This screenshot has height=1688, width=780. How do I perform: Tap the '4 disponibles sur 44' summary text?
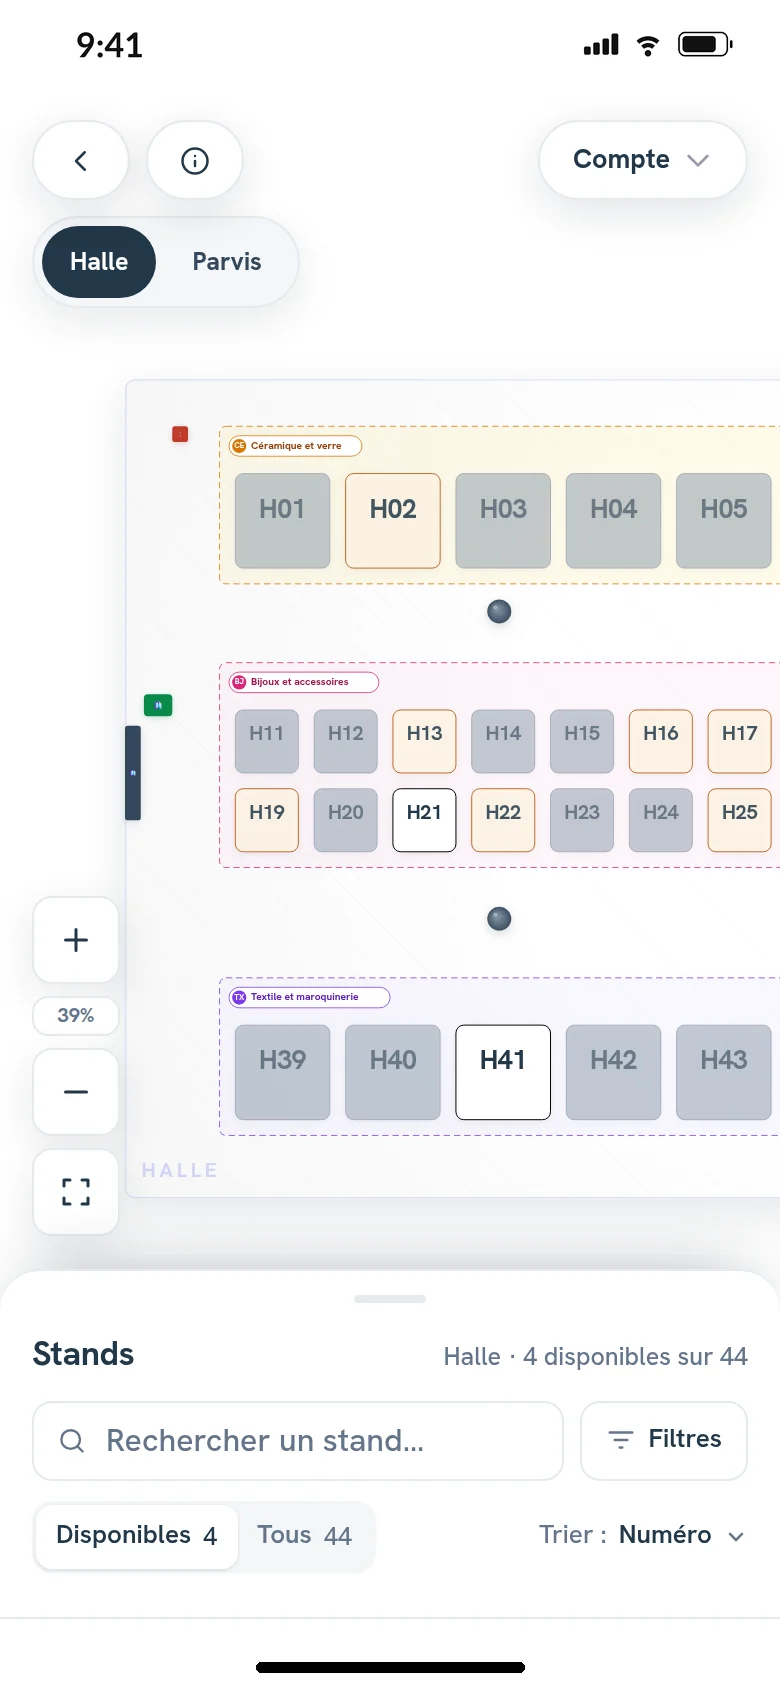point(635,1357)
